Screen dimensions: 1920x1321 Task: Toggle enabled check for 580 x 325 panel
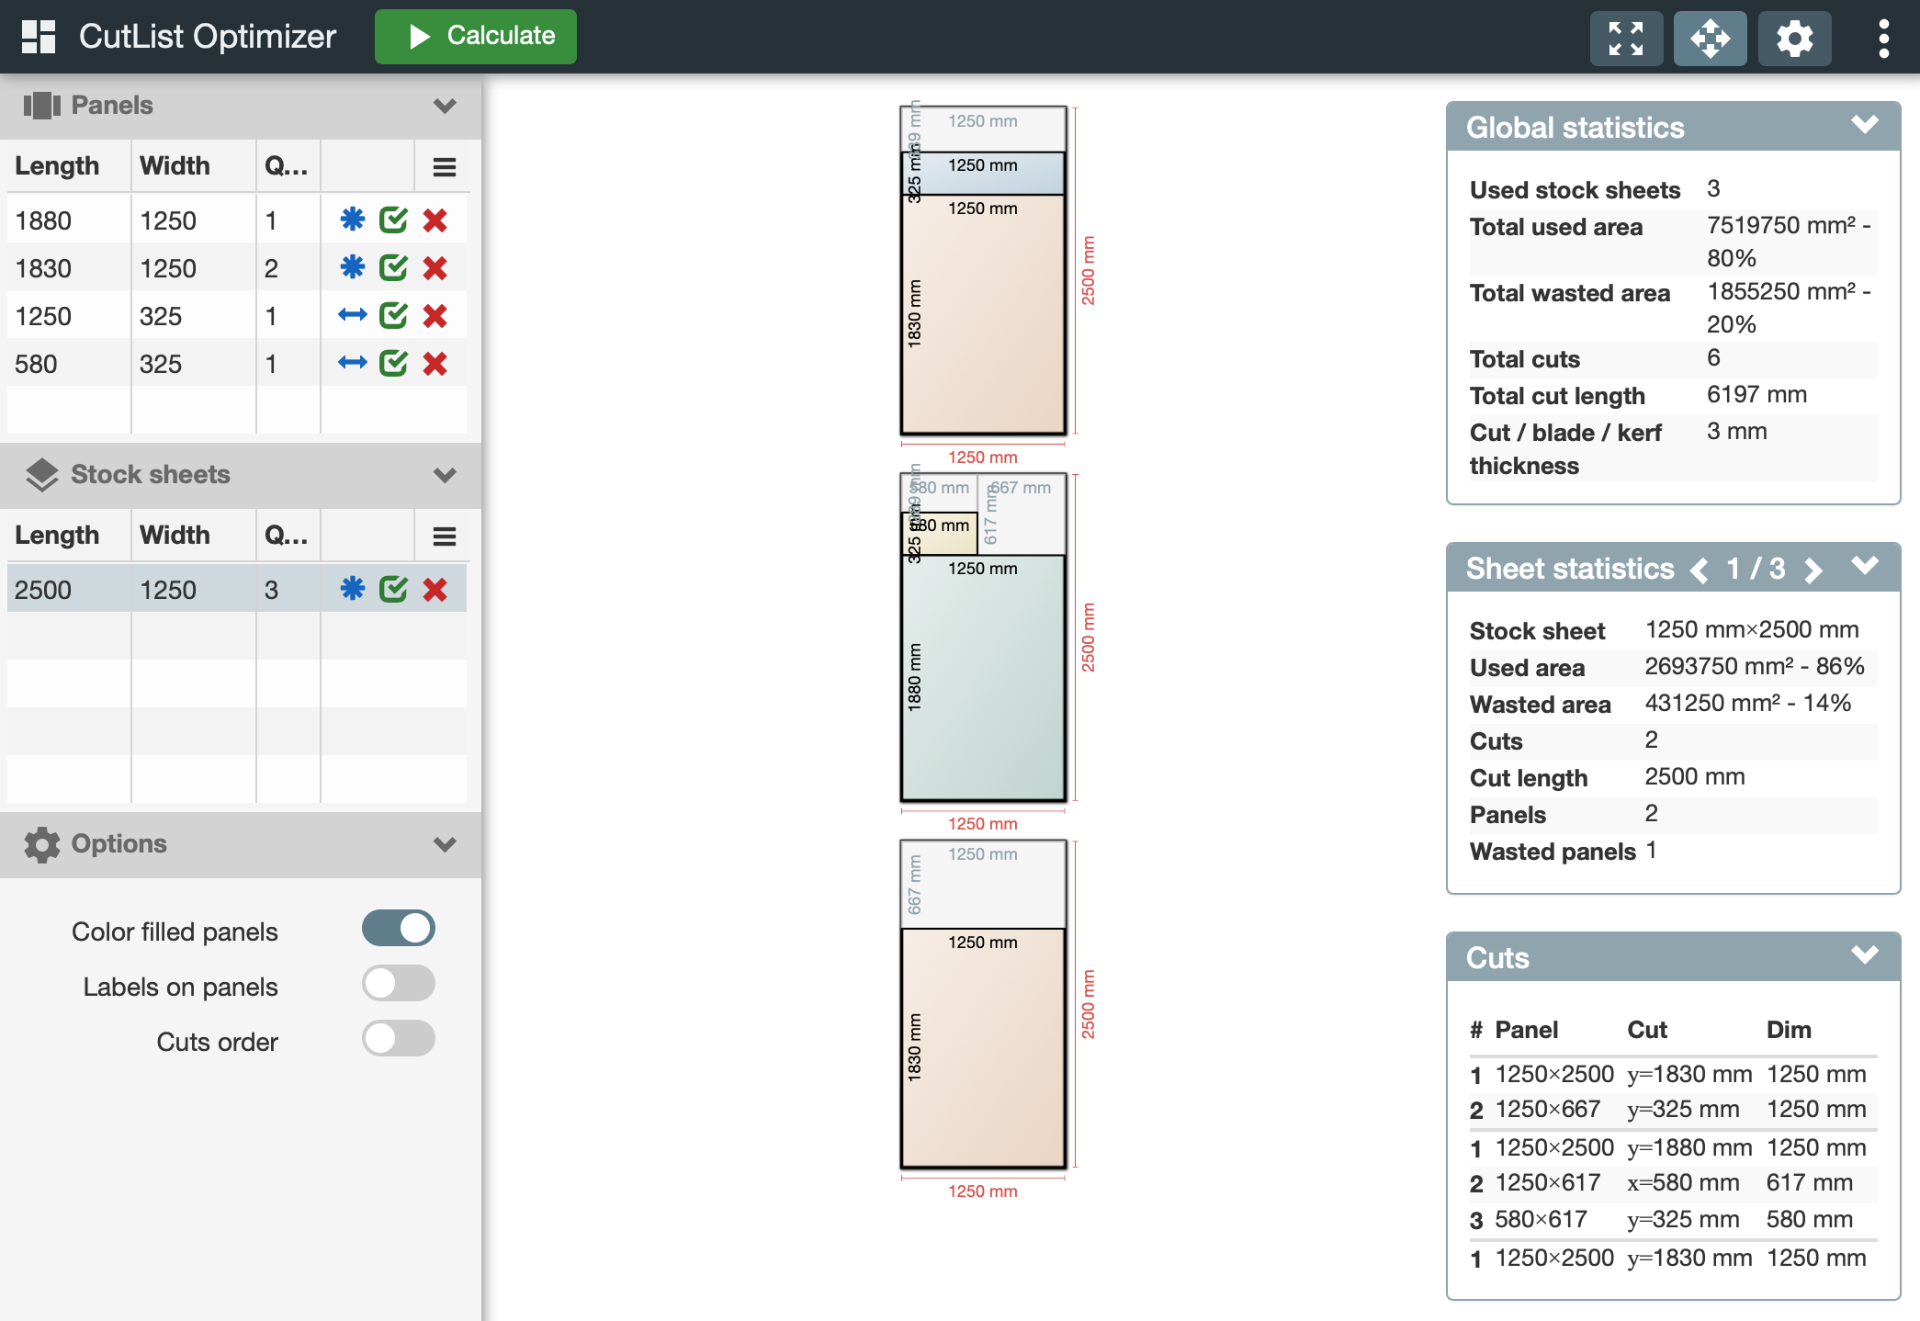[x=394, y=363]
